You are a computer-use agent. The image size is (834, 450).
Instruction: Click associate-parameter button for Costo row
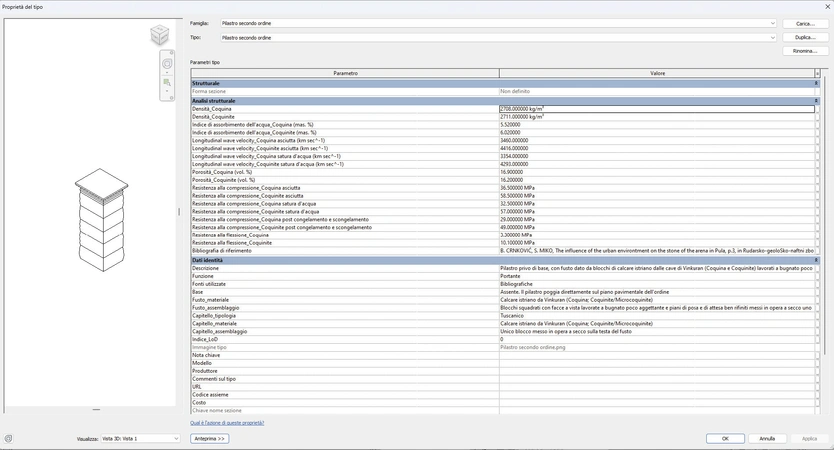(x=817, y=403)
